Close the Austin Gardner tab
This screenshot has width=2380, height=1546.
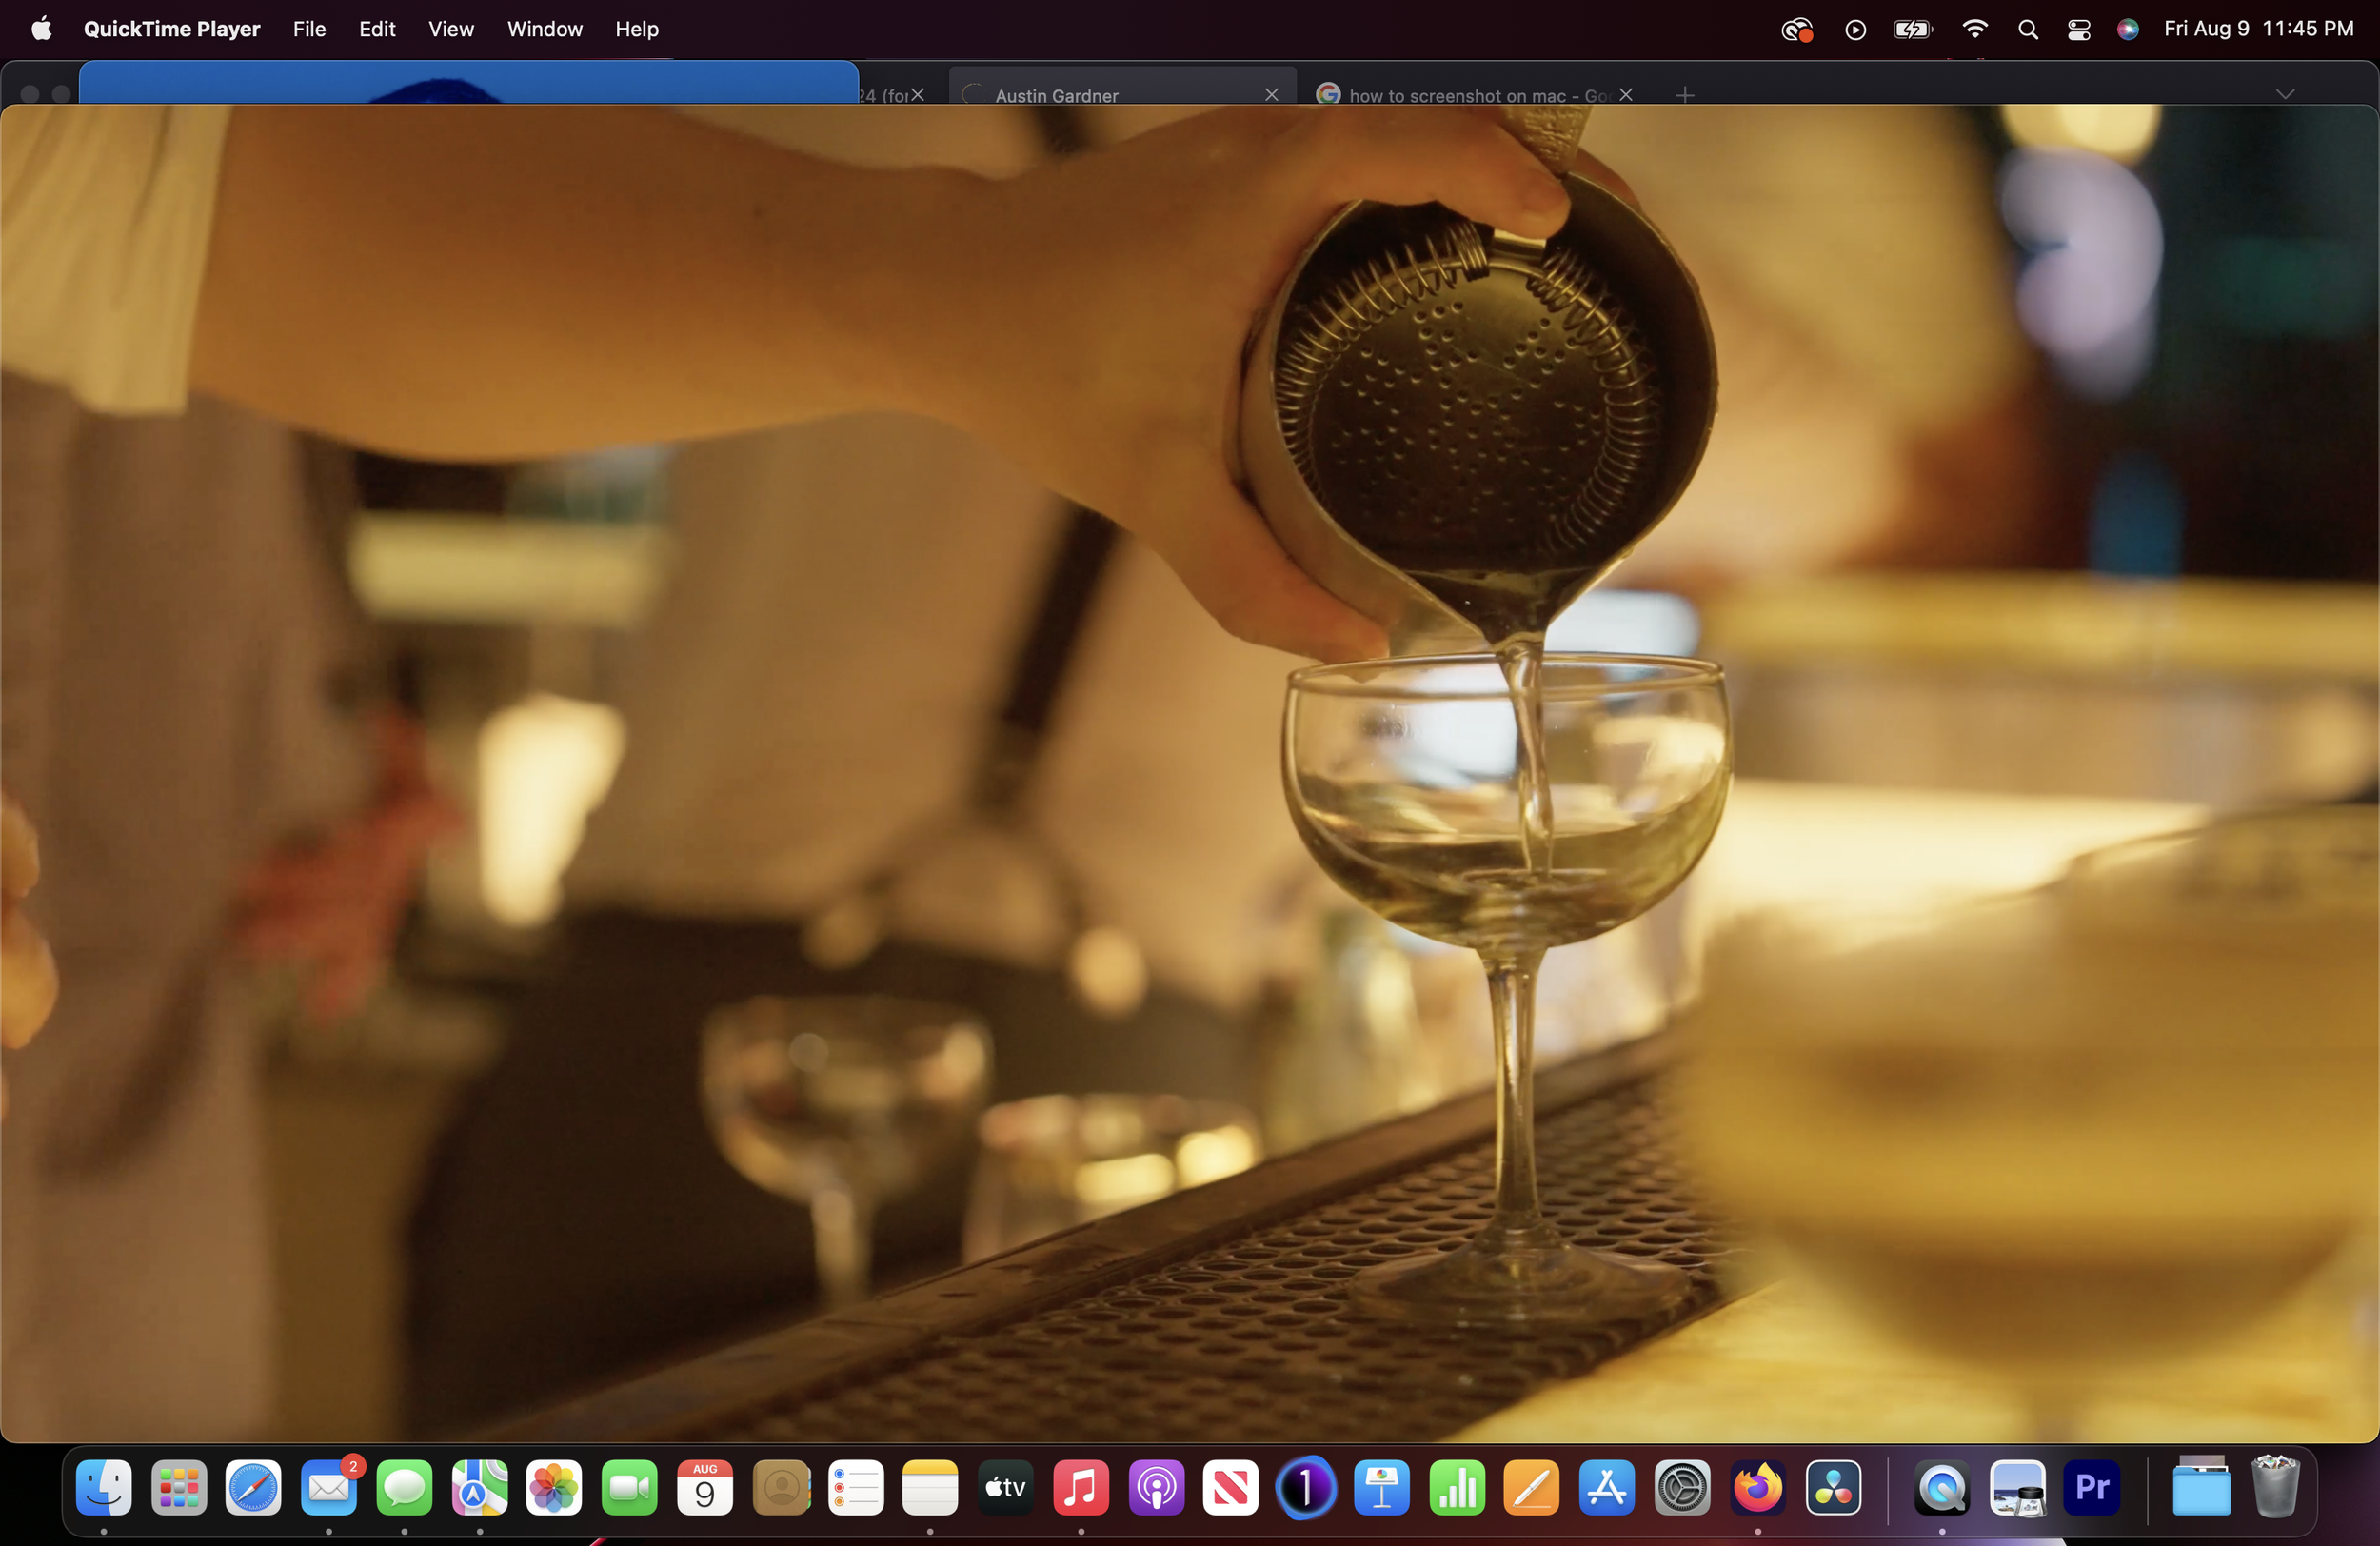click(x=1271, y=95)
